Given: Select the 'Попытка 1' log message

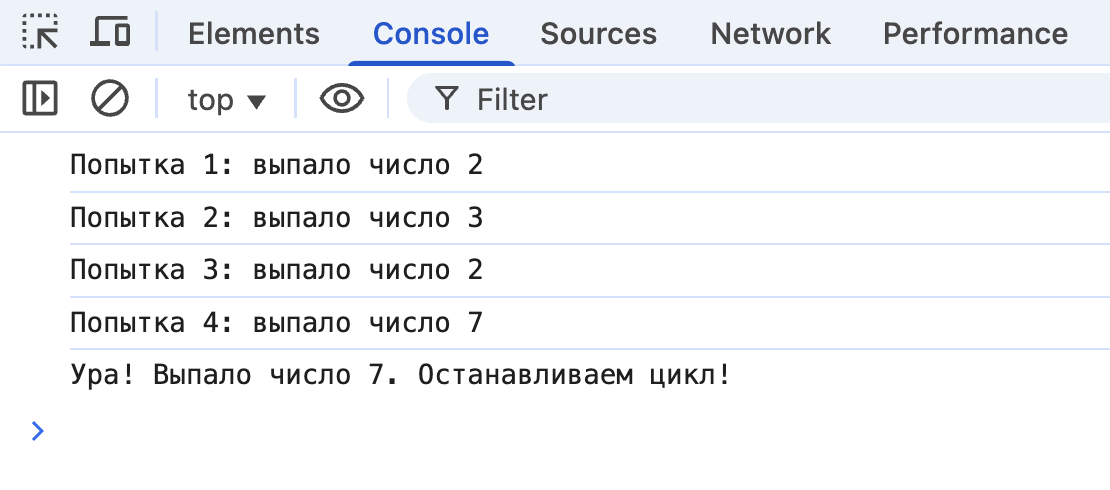Looking at the screenshot, I should click(x=277, y=165).
